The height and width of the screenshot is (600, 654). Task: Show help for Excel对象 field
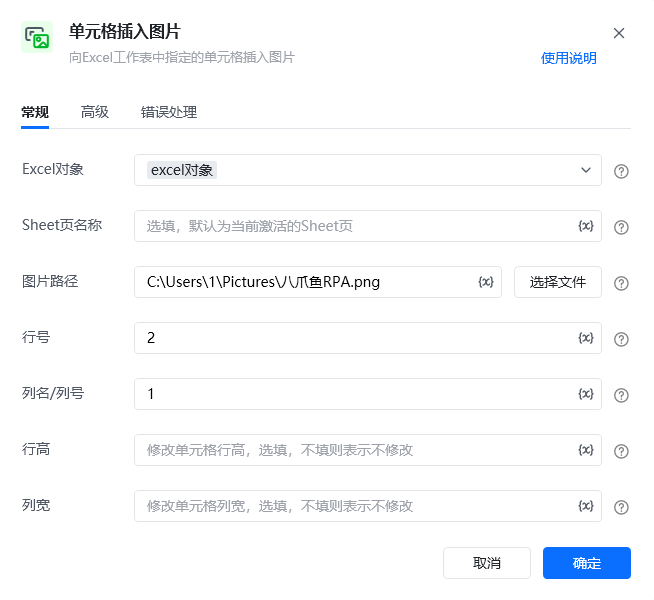coord(621,171)
